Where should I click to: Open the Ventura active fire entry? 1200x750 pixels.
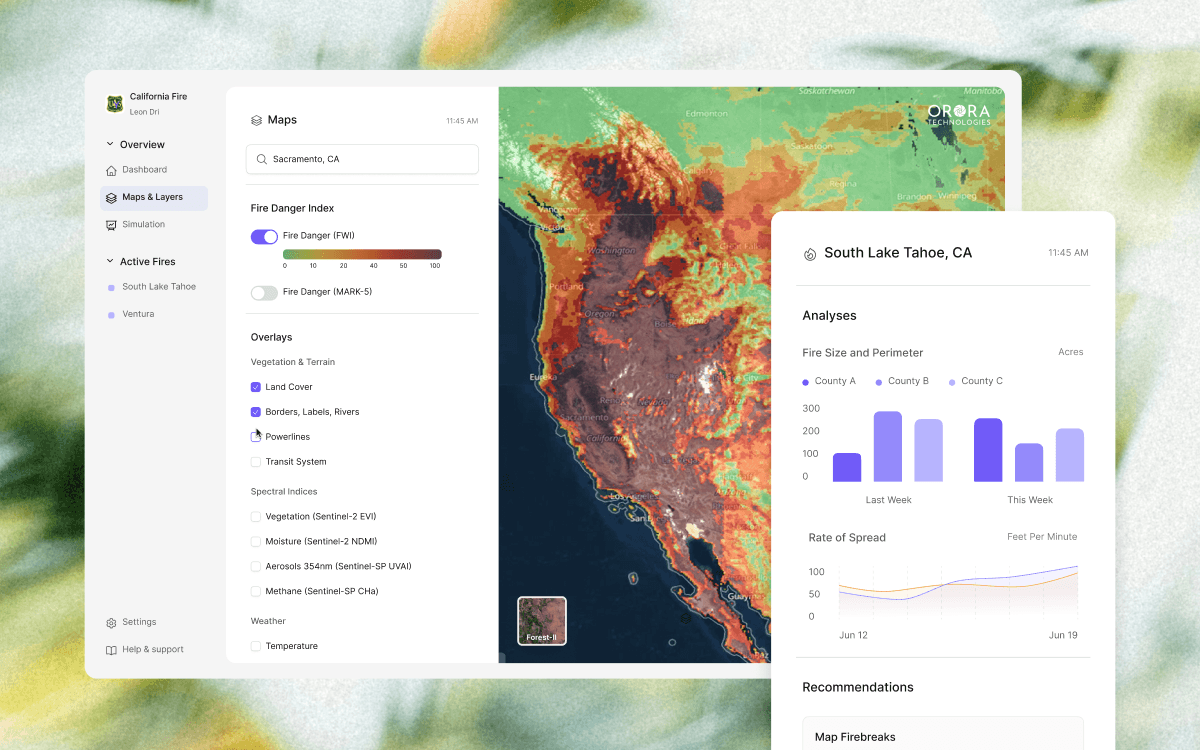pyautogui.click(x=138, y=314)
